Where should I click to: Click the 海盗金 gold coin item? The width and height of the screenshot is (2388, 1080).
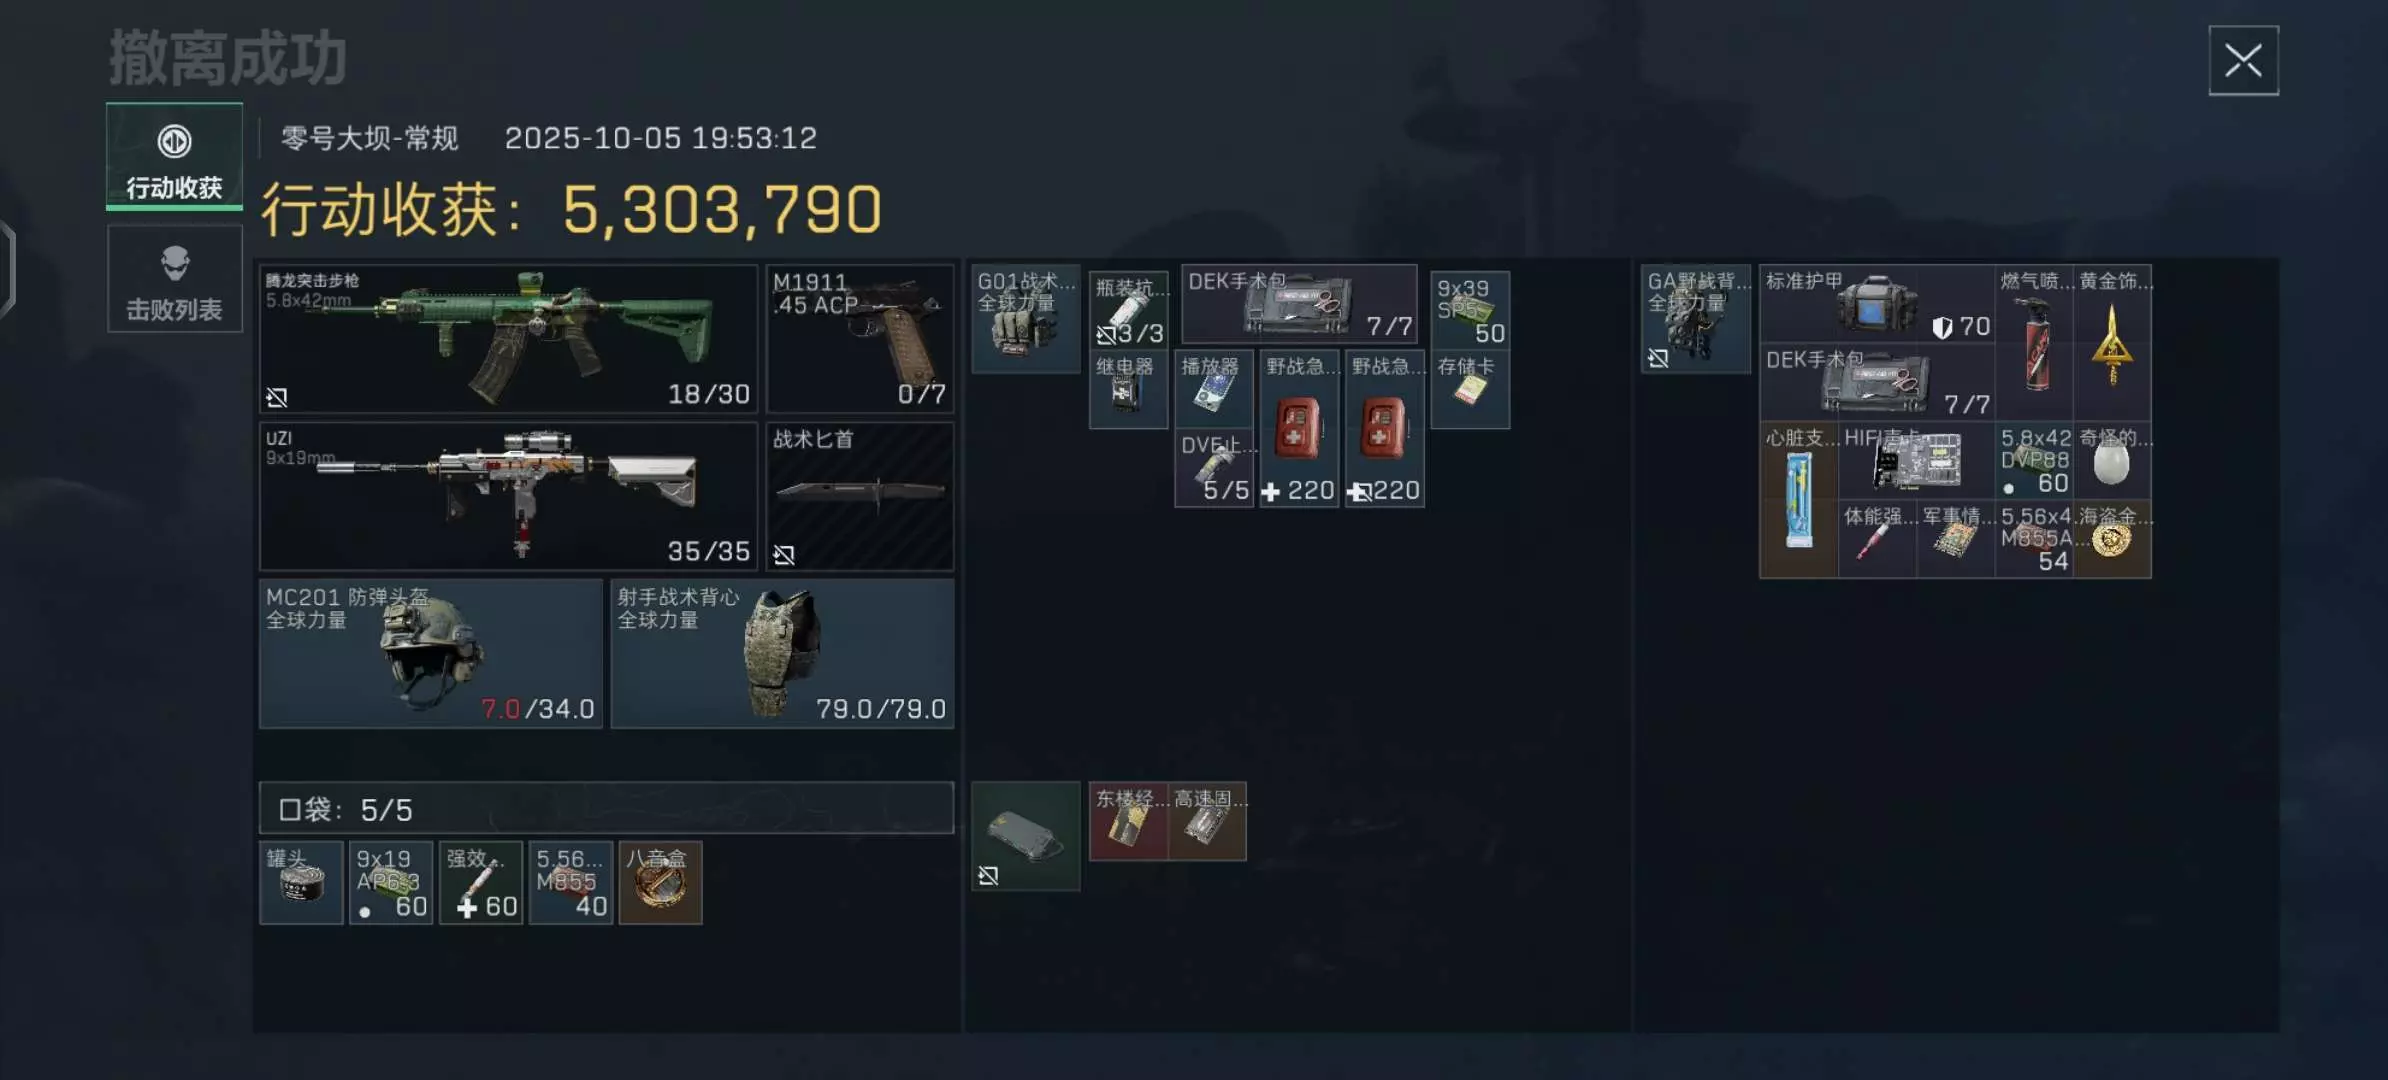2112,540
